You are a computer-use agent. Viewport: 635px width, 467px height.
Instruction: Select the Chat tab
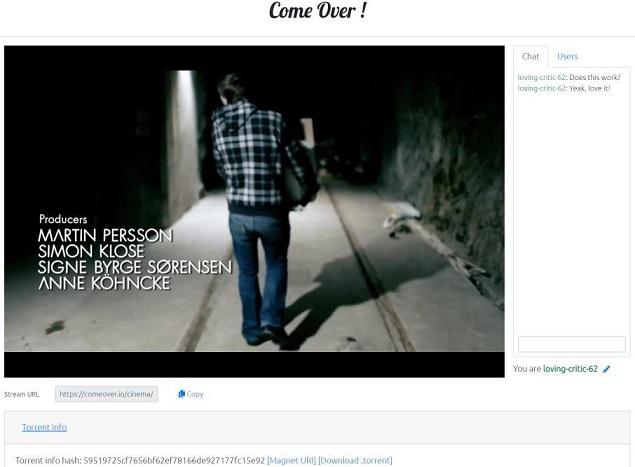pos(530,57)
